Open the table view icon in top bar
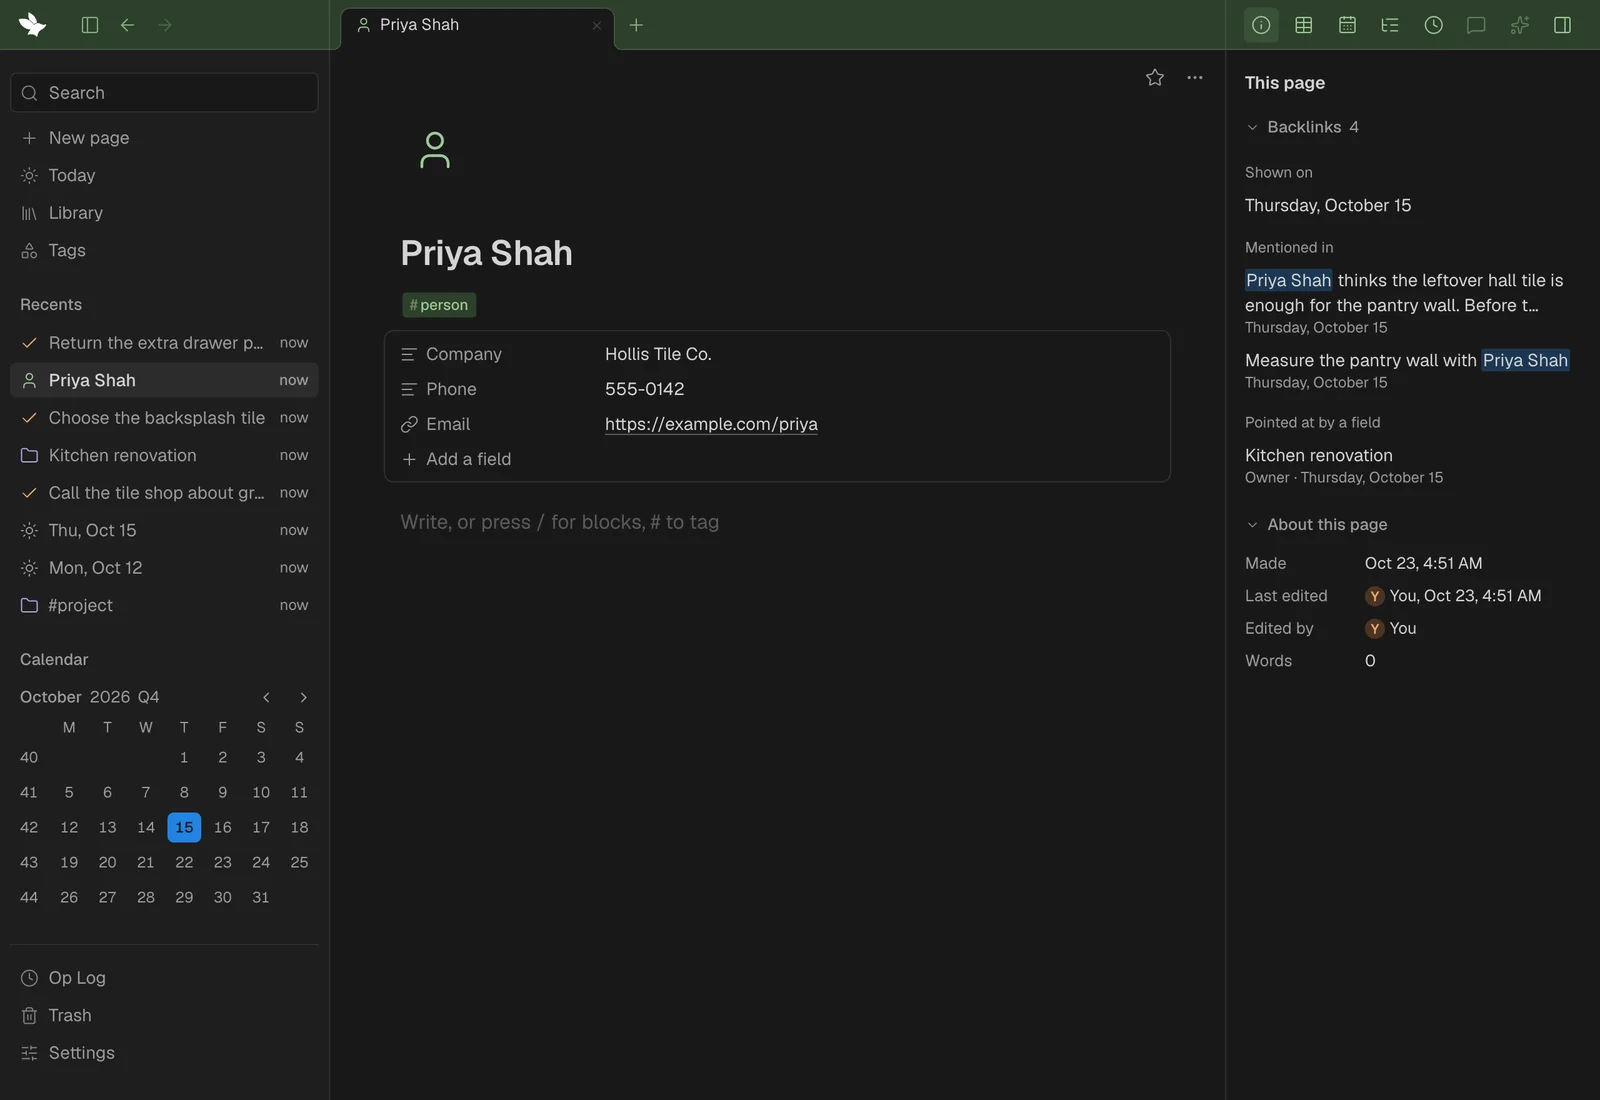This screenshot has height=1100, width=1600. (x=1304, y=25)
